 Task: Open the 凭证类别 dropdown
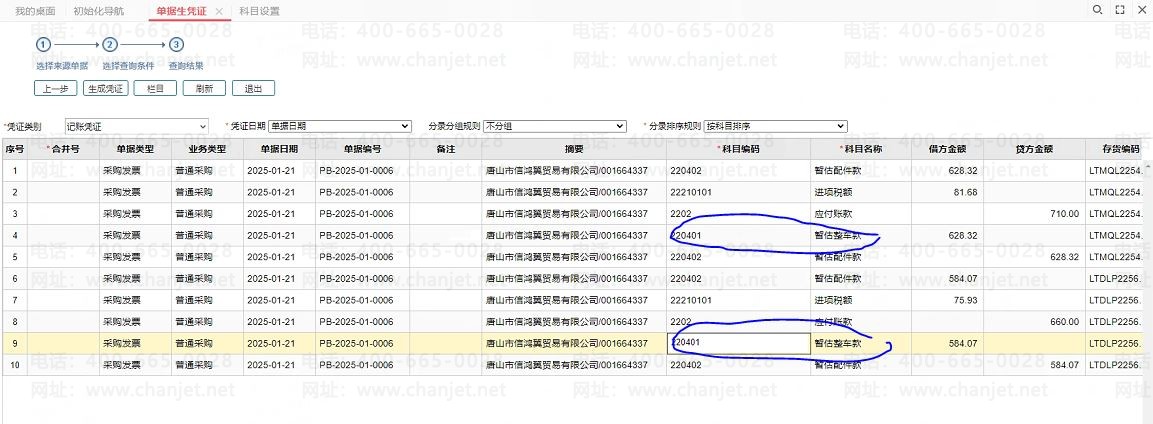click(136, 126)
